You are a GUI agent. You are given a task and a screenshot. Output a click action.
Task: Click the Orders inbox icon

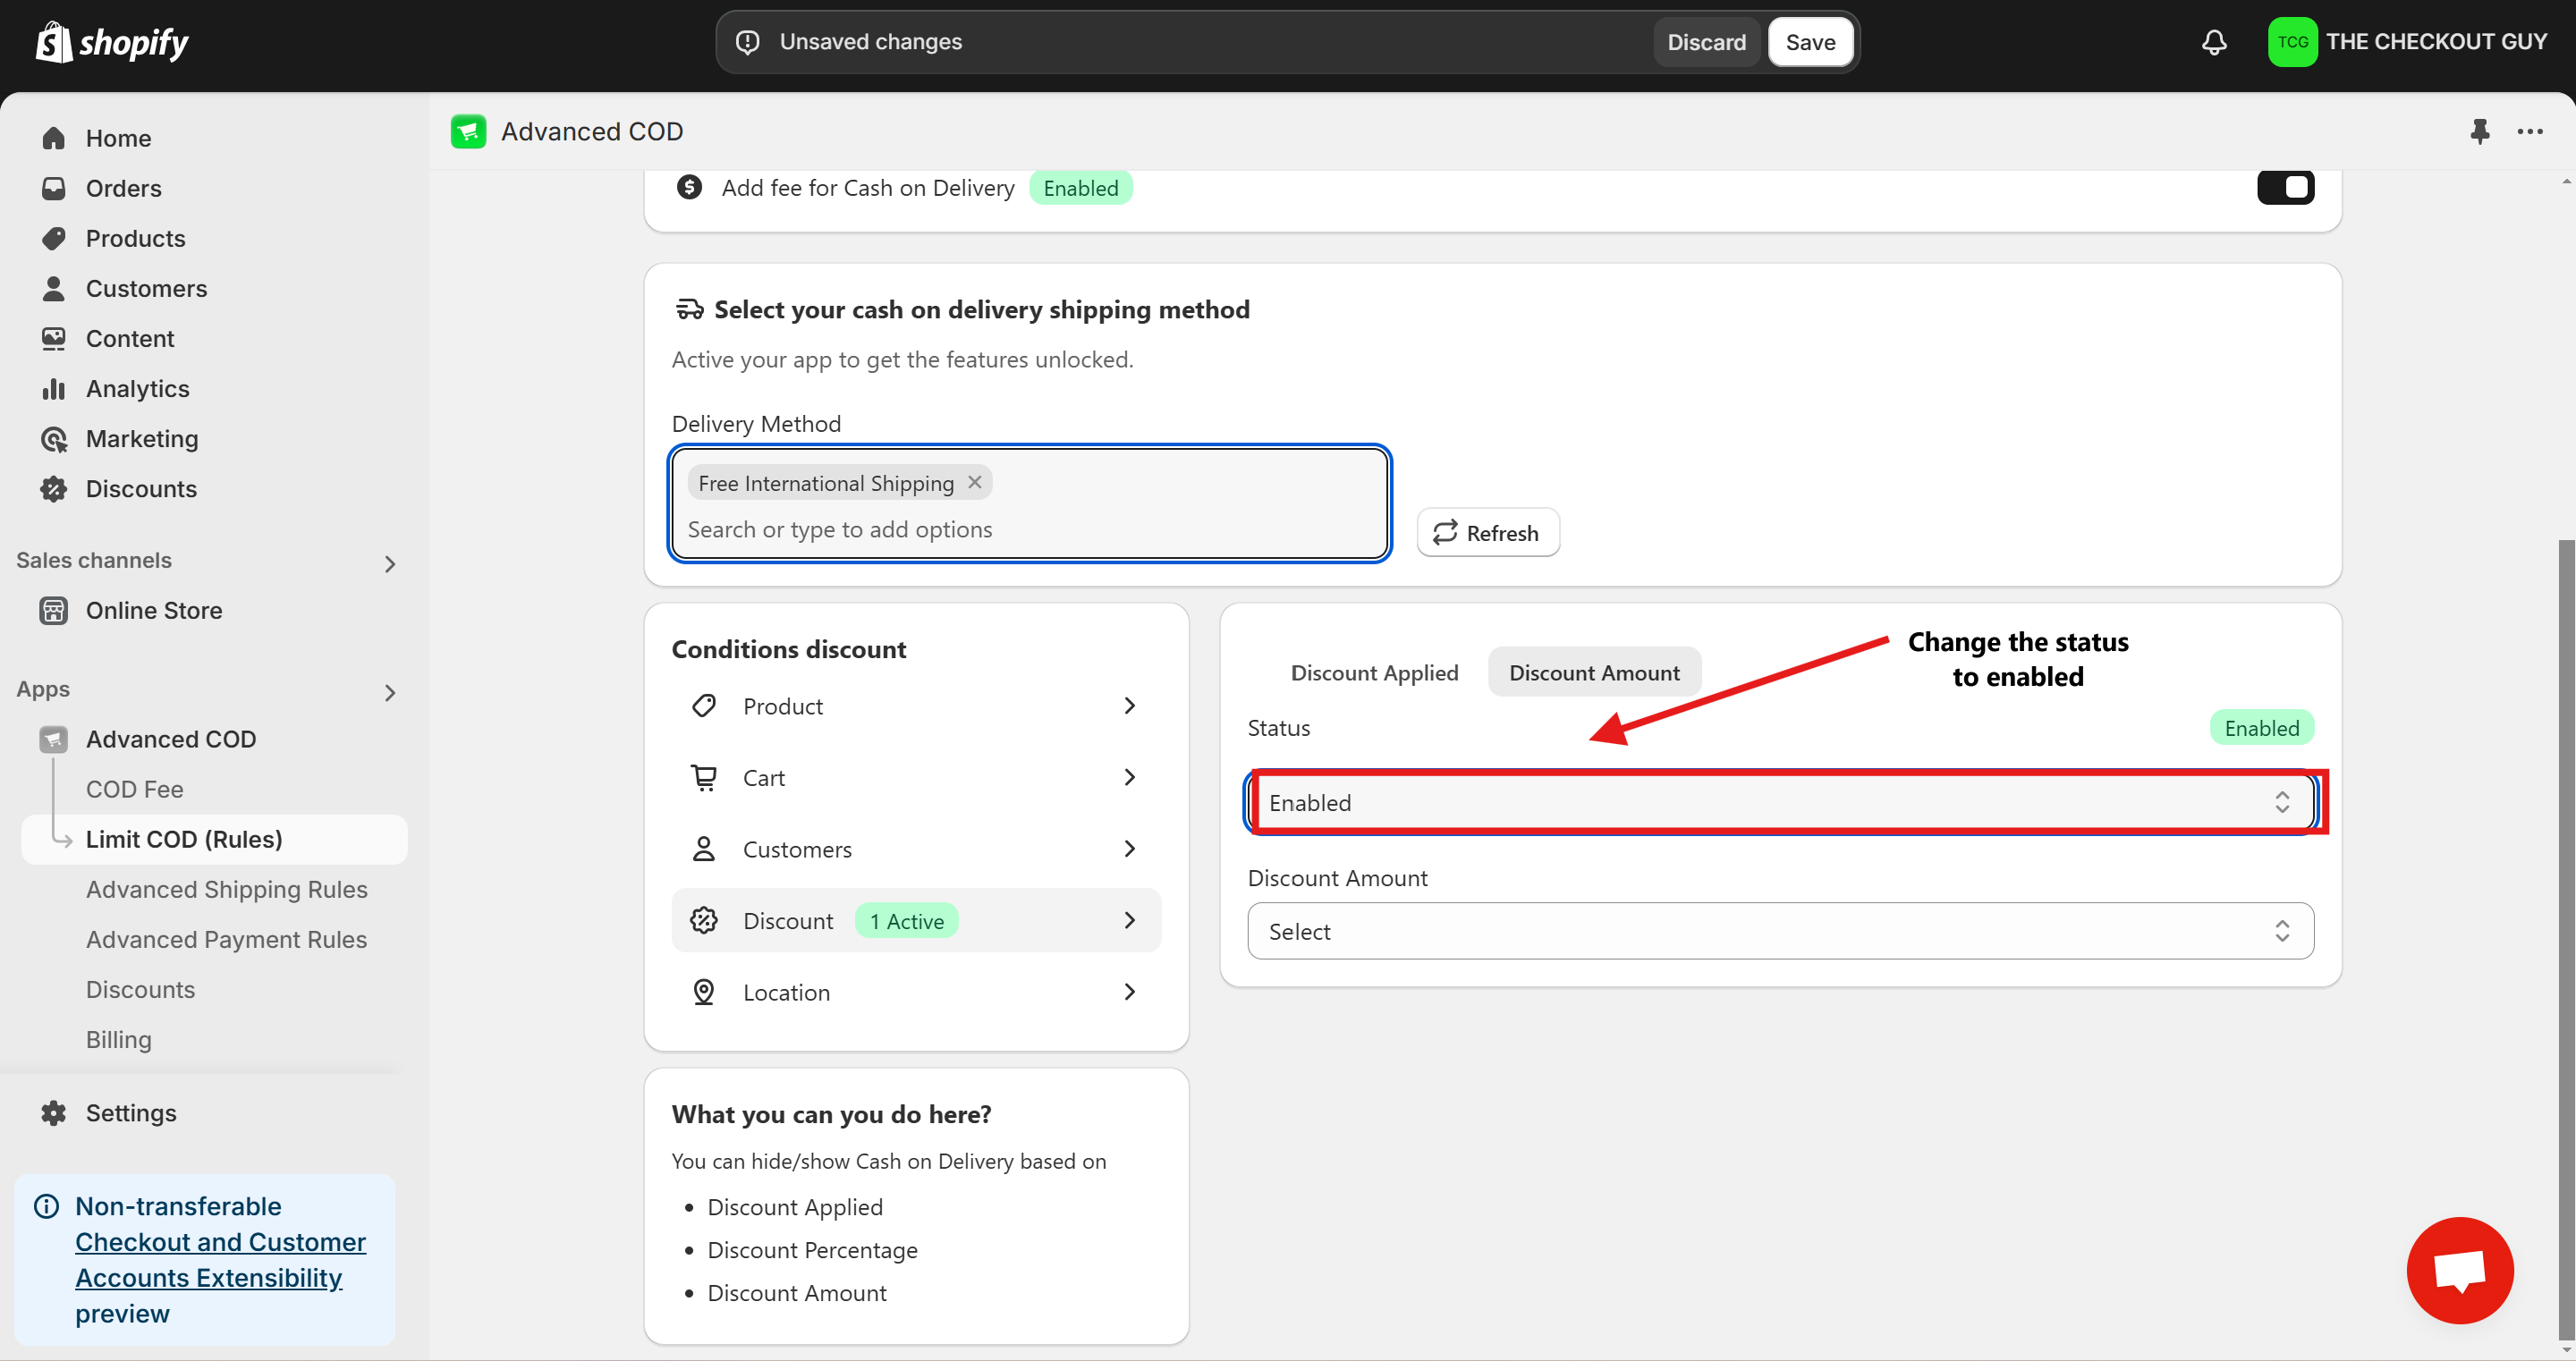coord(54,188)
